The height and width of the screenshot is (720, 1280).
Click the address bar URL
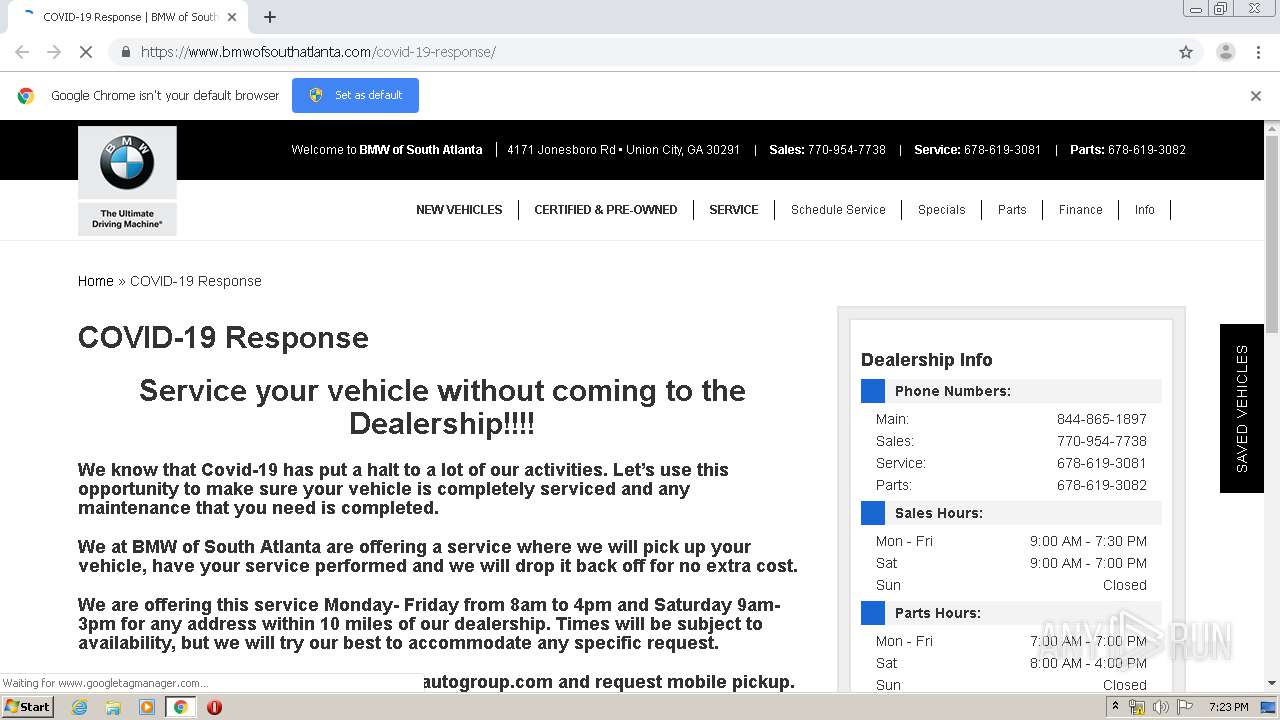point(318,52)
